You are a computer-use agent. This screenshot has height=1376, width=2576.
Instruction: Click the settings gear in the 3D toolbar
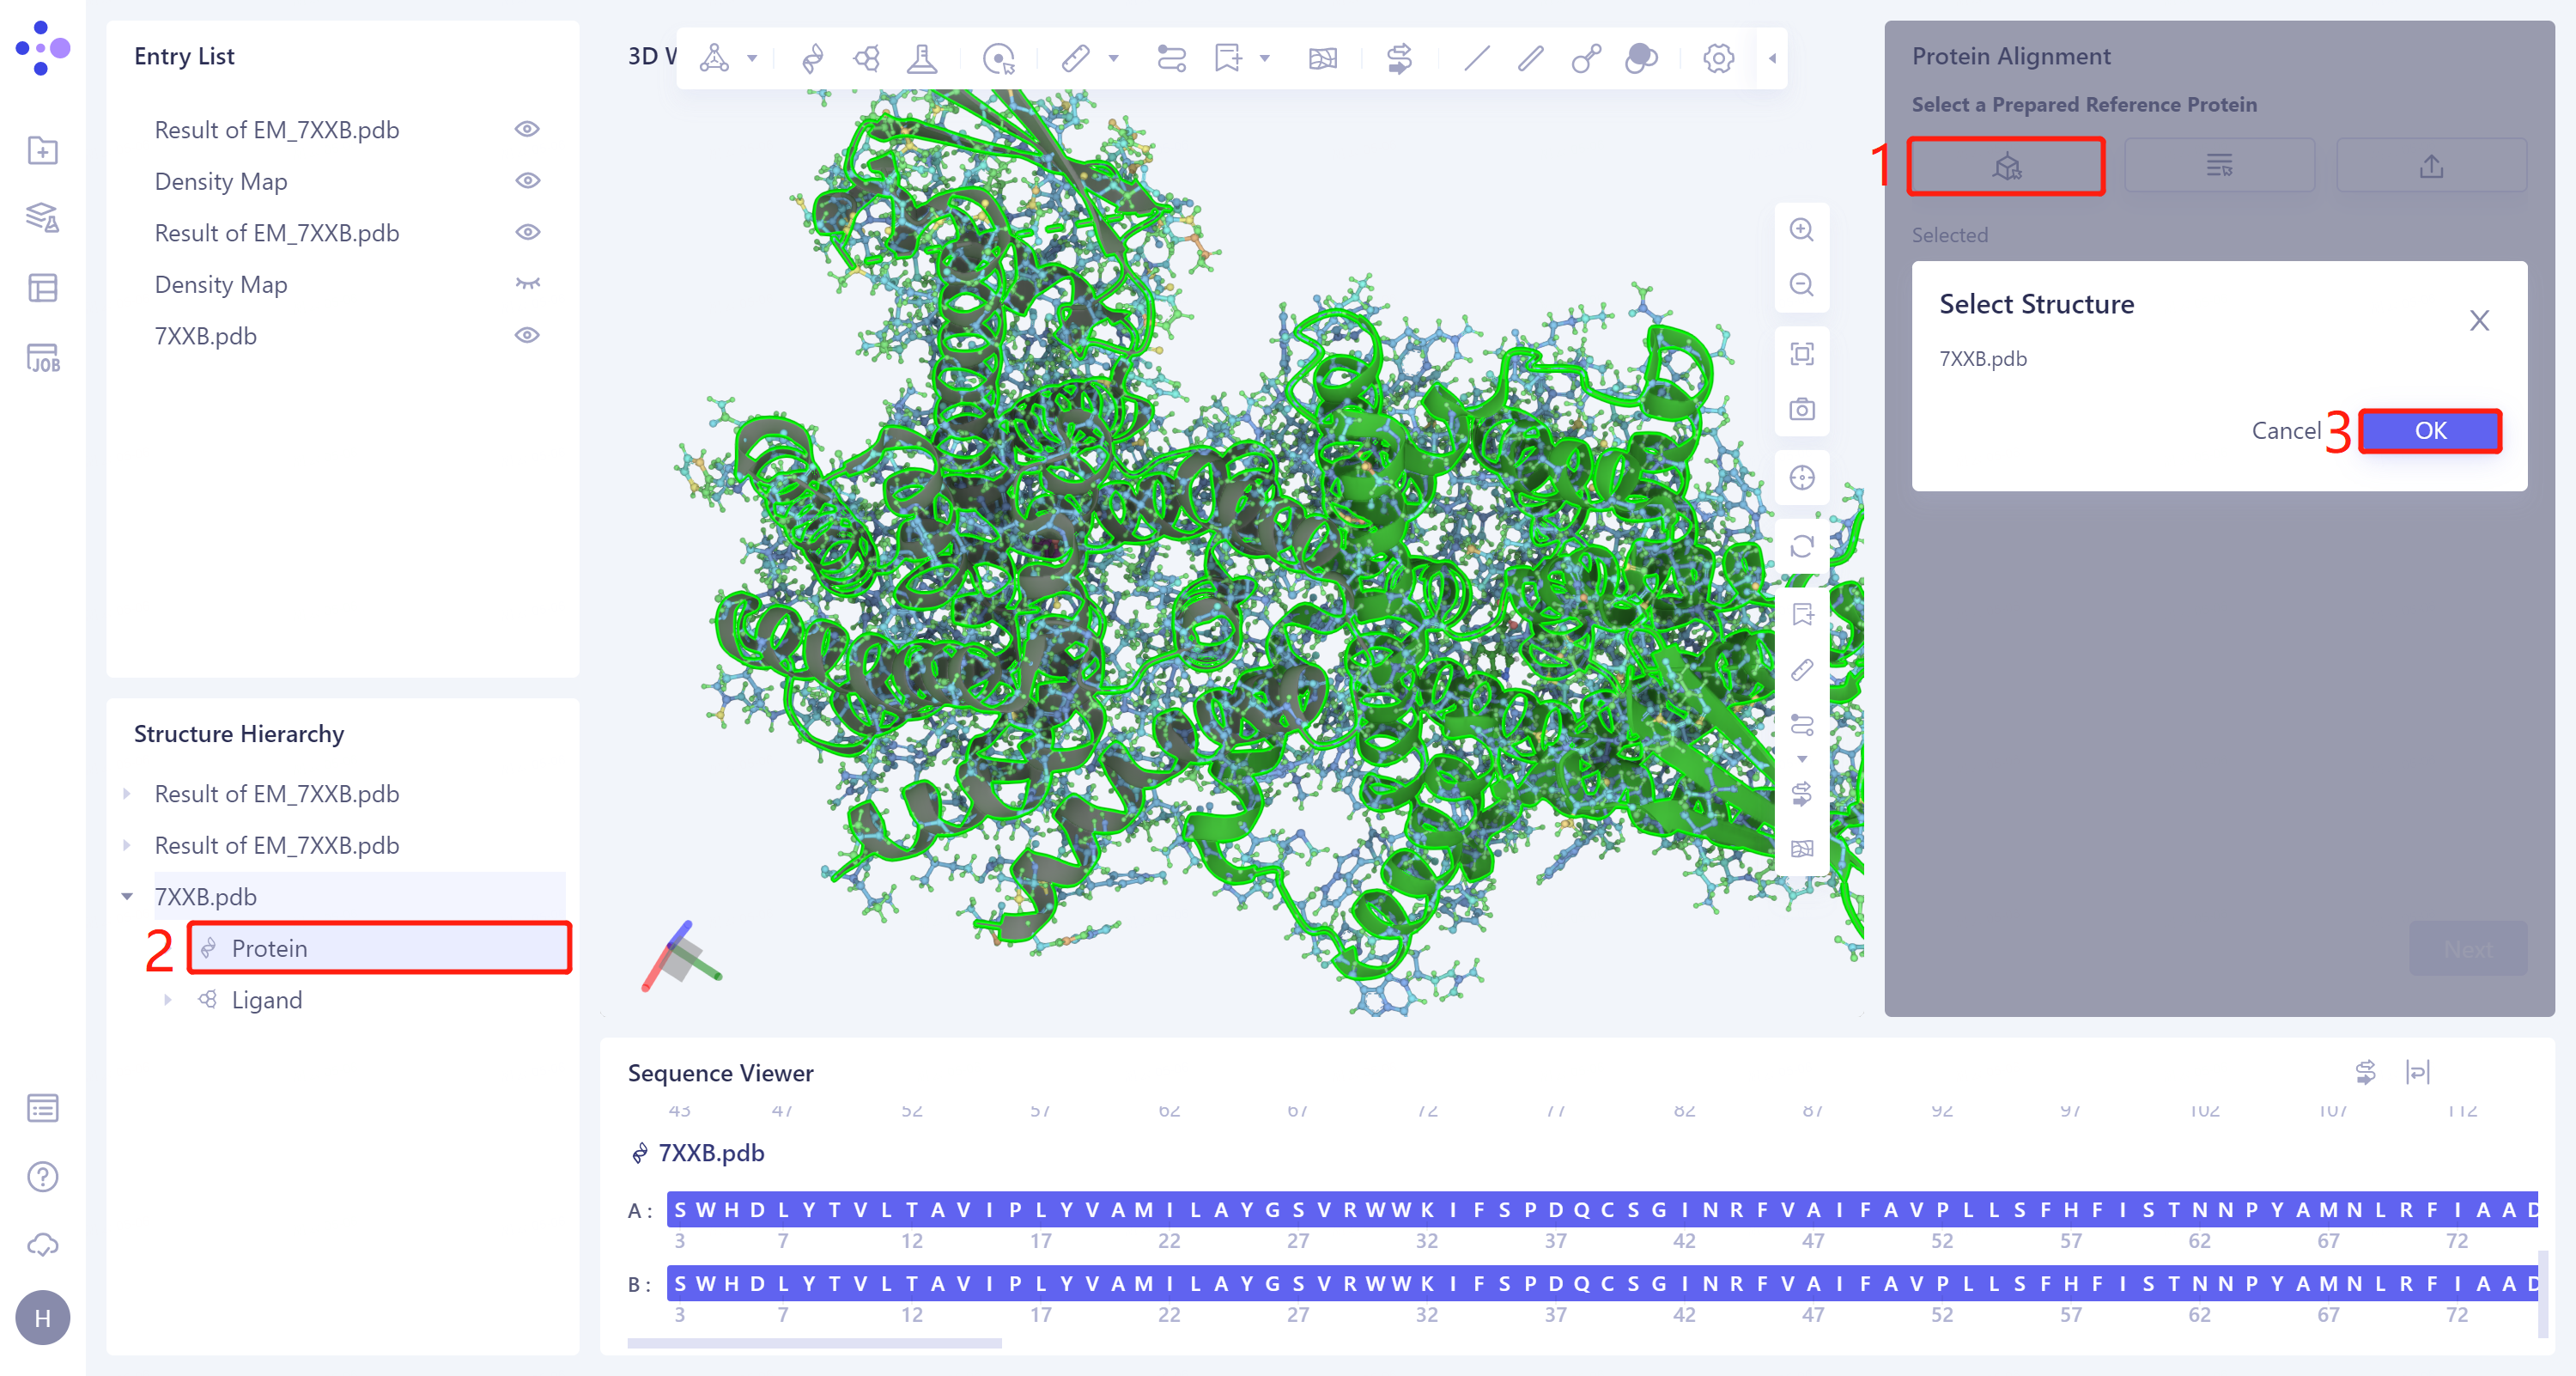(x=1718, y=58)
